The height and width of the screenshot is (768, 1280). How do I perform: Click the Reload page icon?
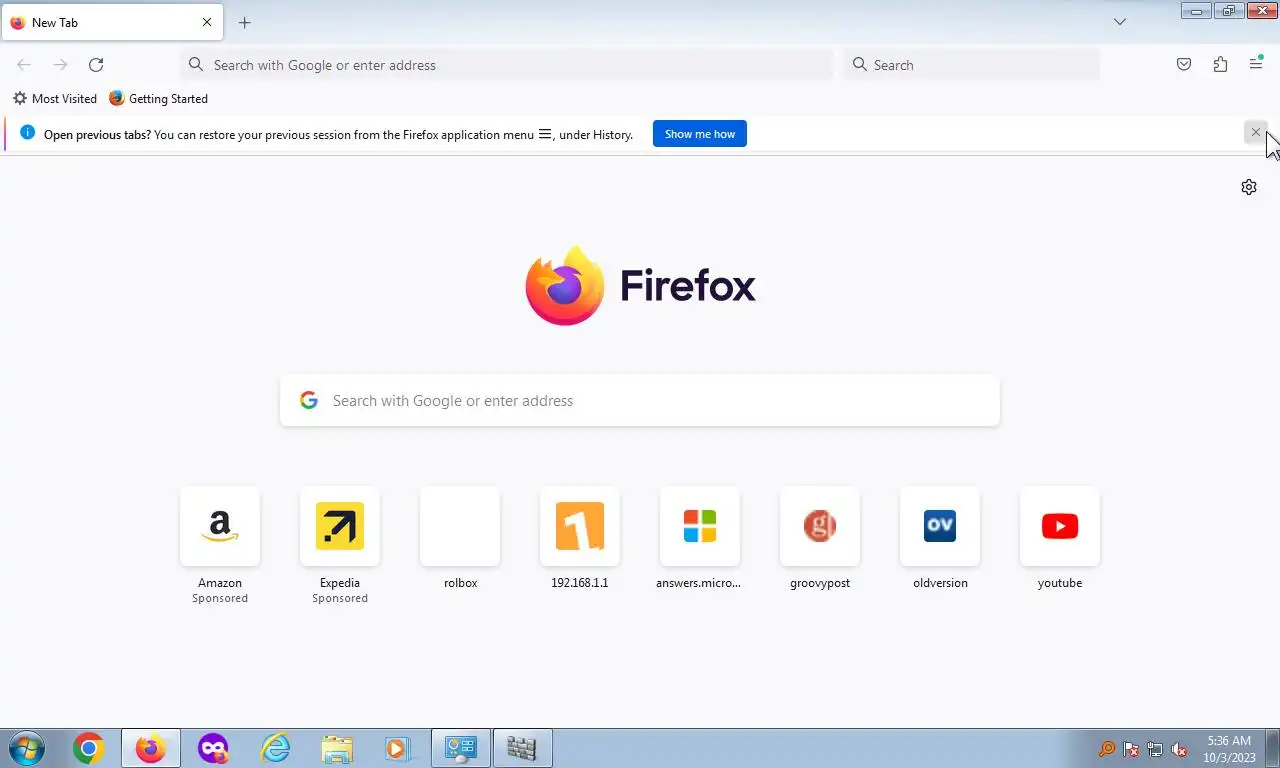pos(96,65)
